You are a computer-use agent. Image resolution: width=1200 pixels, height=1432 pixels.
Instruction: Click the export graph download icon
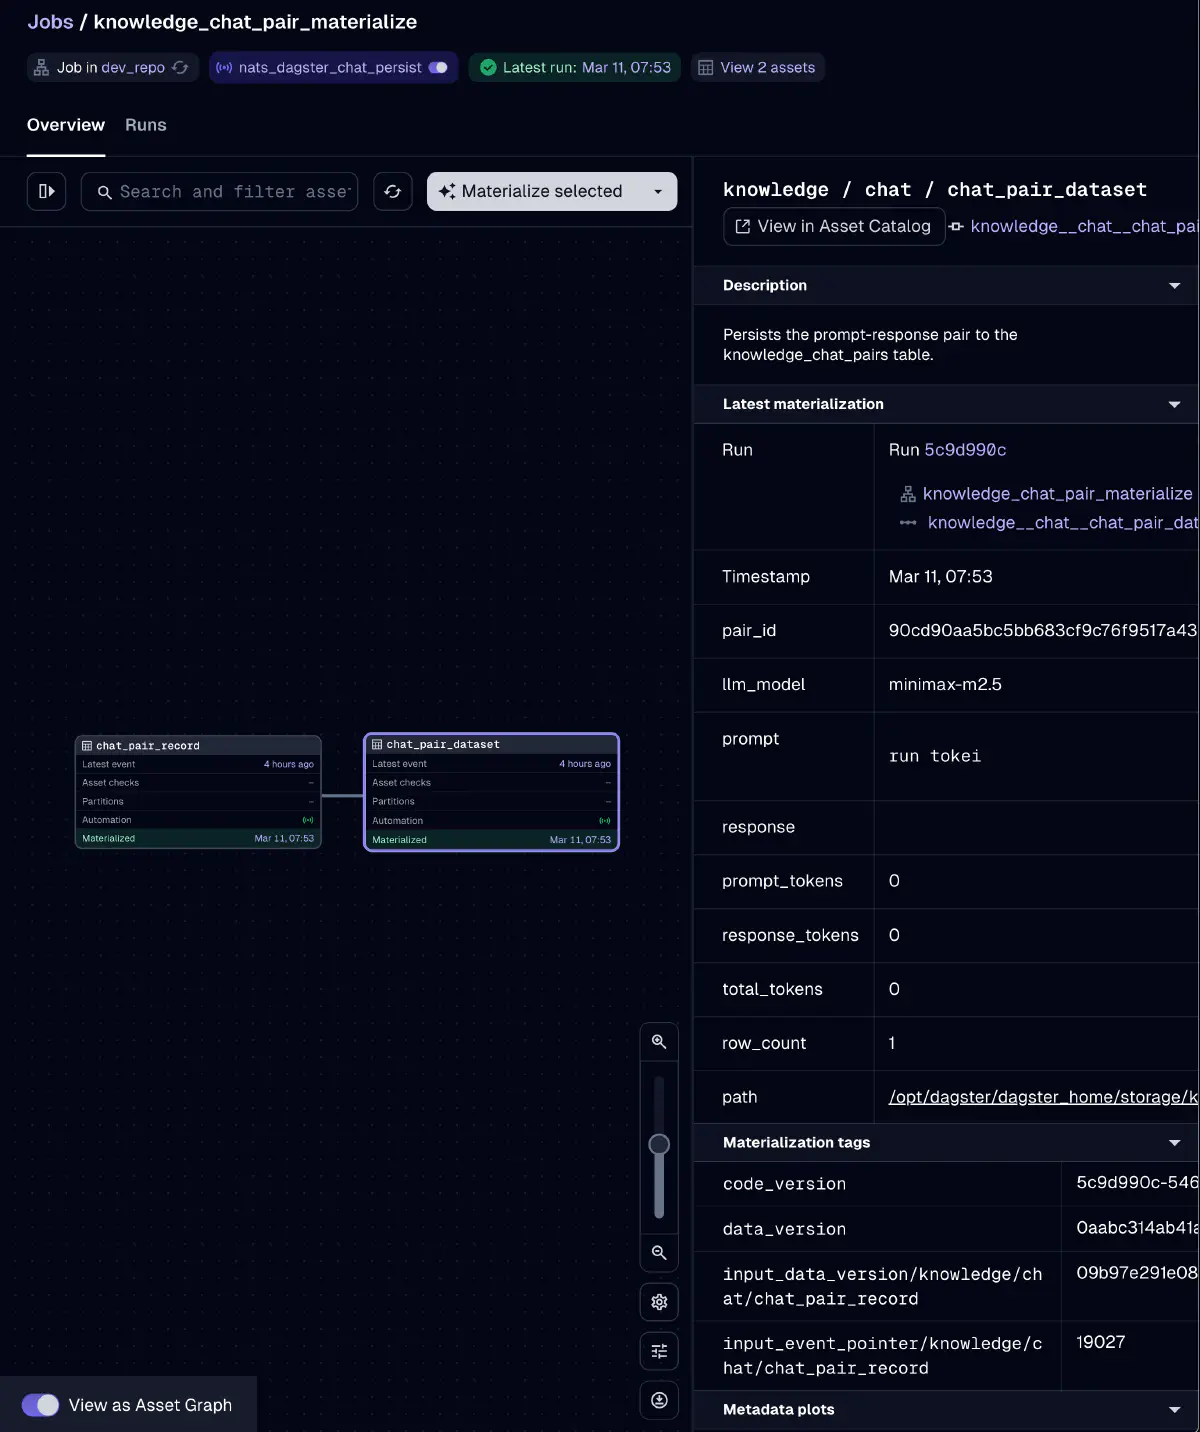click(659, 1400)
